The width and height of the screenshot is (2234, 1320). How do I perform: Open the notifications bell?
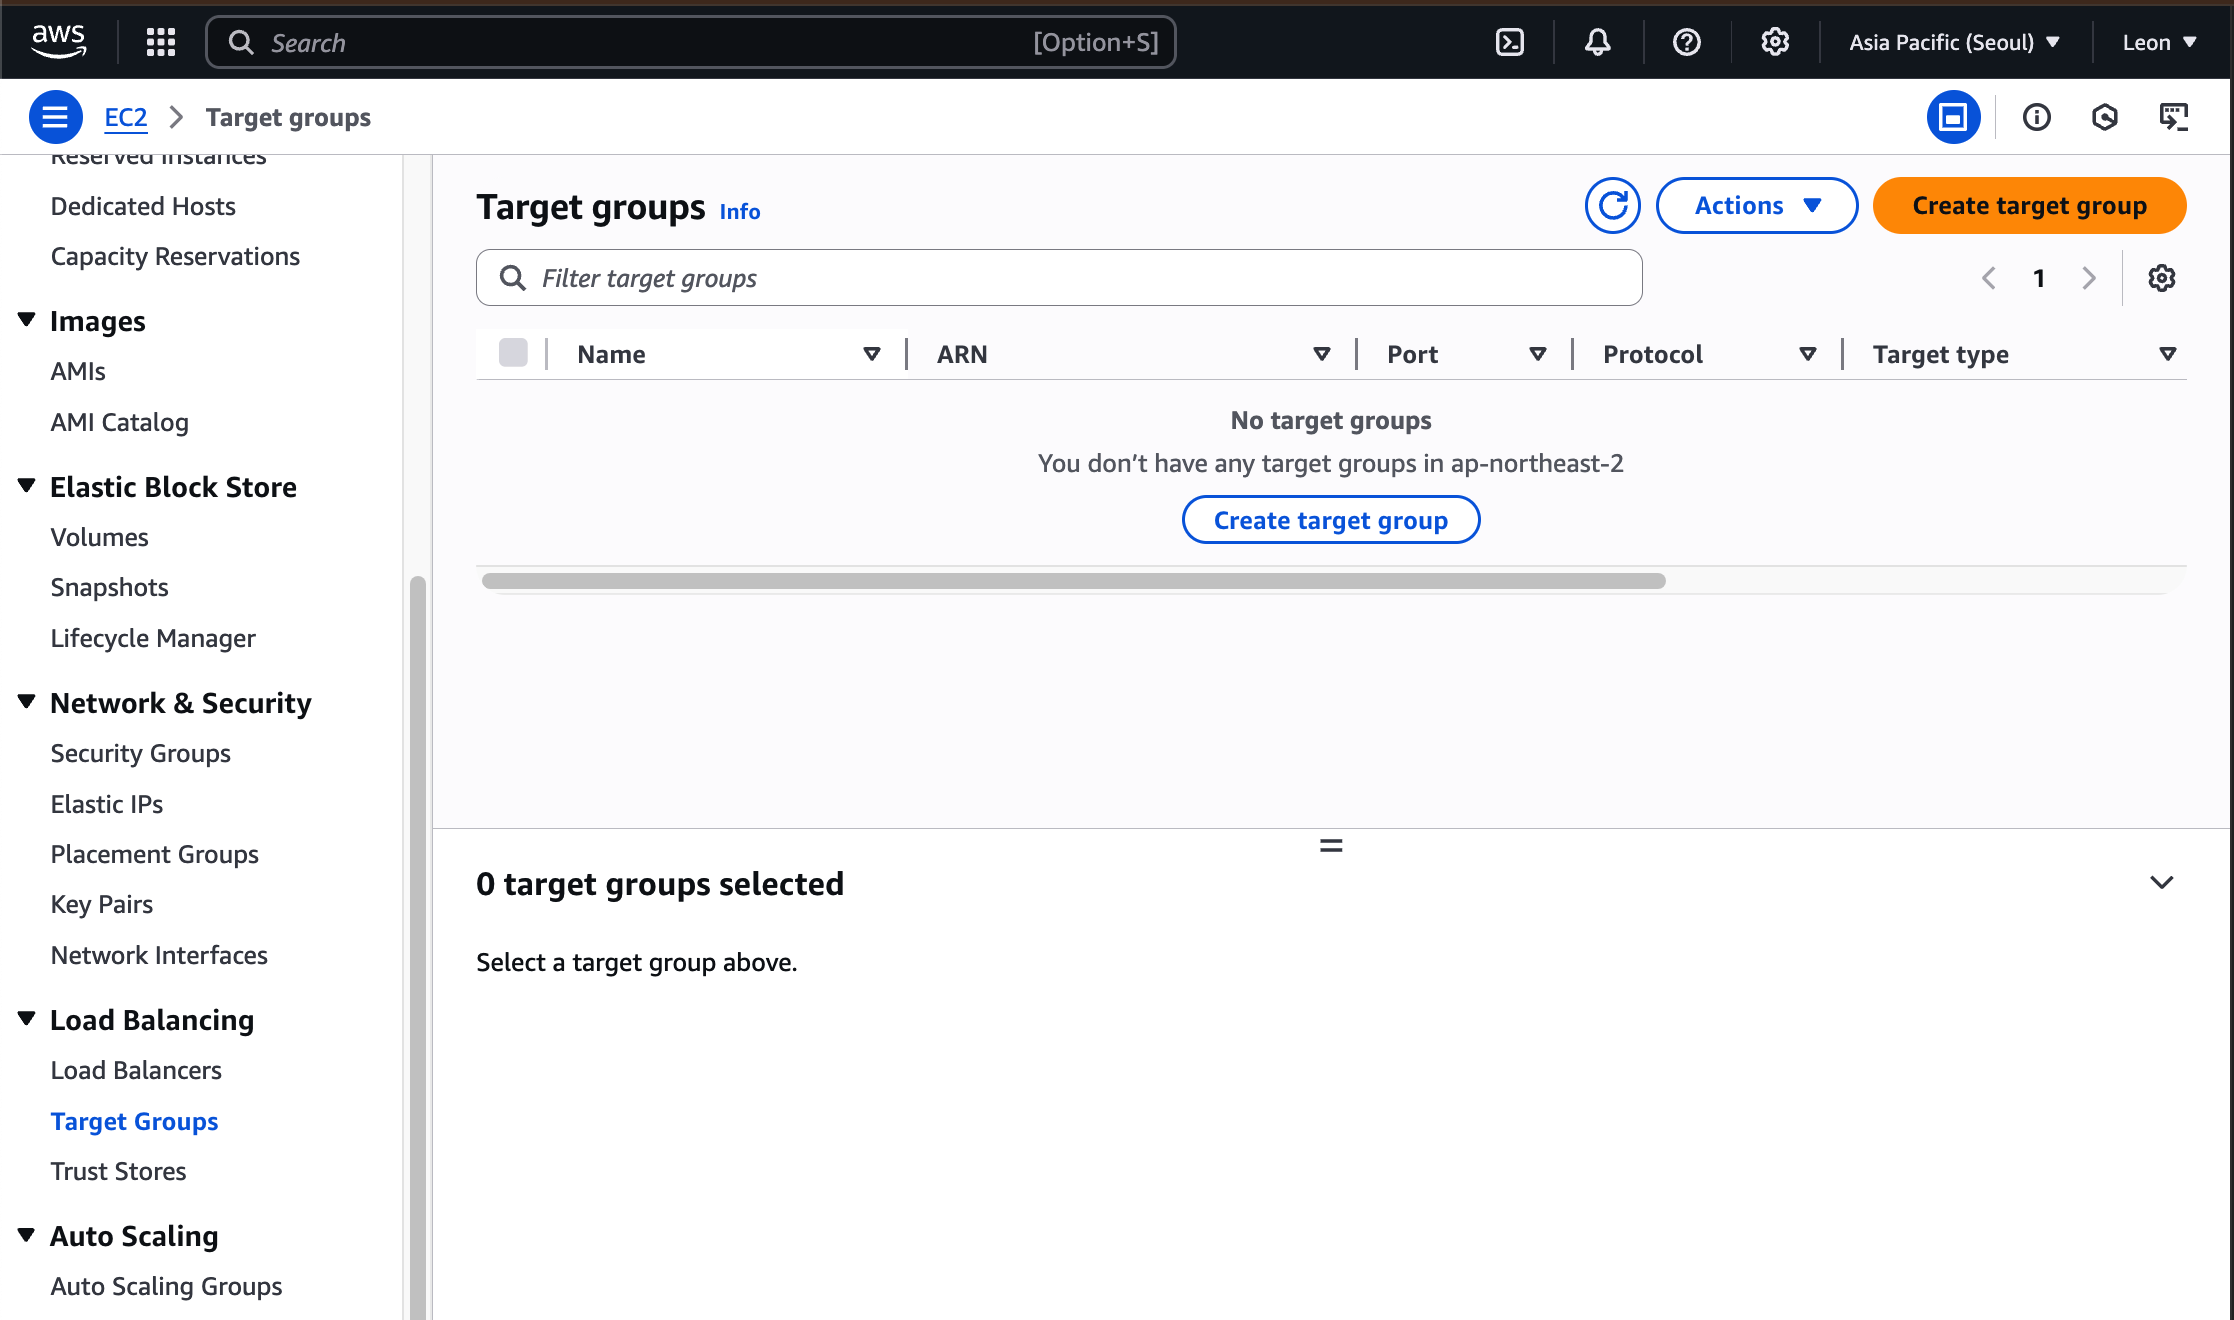coord(1597,42)
